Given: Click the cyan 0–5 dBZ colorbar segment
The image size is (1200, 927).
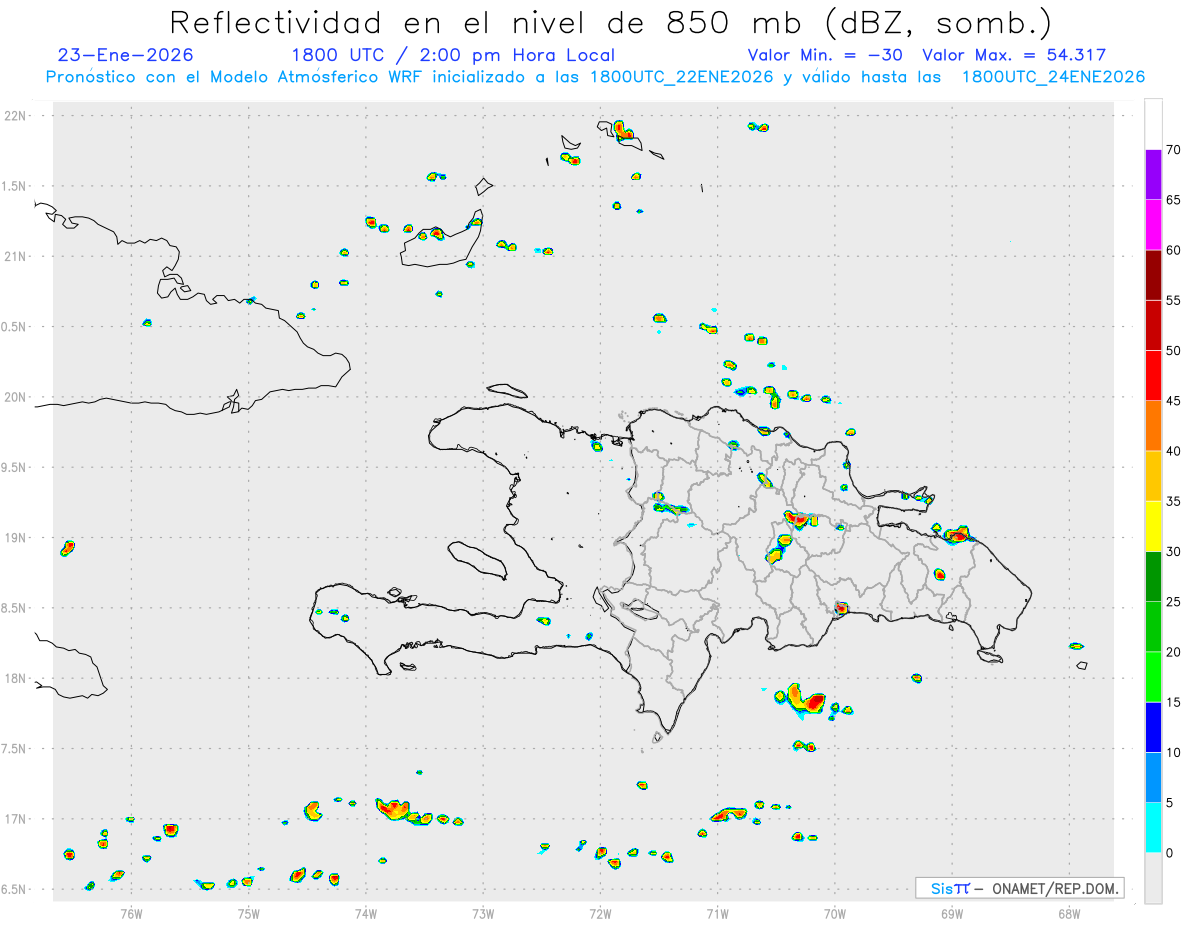Looking at the screenshot, I should click(1153, 828).
